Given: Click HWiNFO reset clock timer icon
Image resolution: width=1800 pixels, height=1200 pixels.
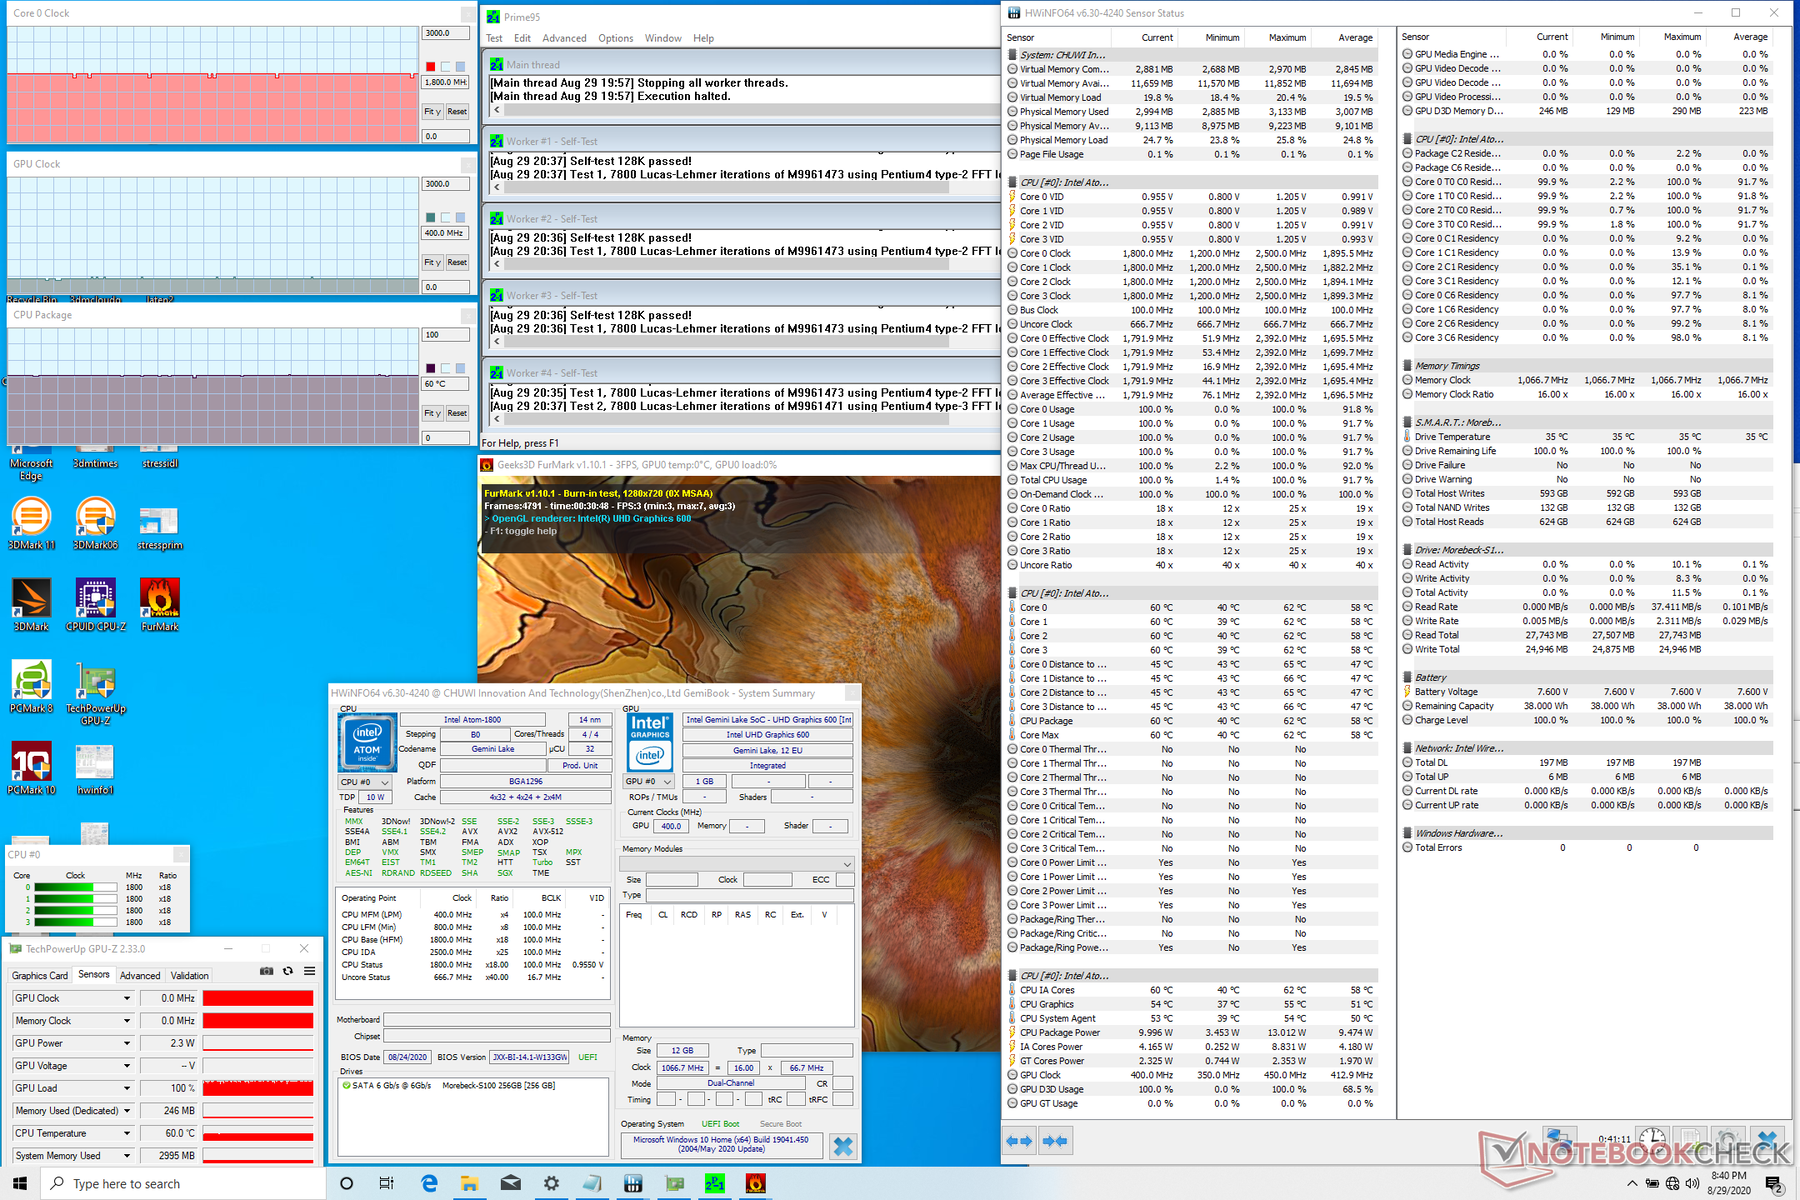Looking at the screenshot, I should (1652, 1139).
